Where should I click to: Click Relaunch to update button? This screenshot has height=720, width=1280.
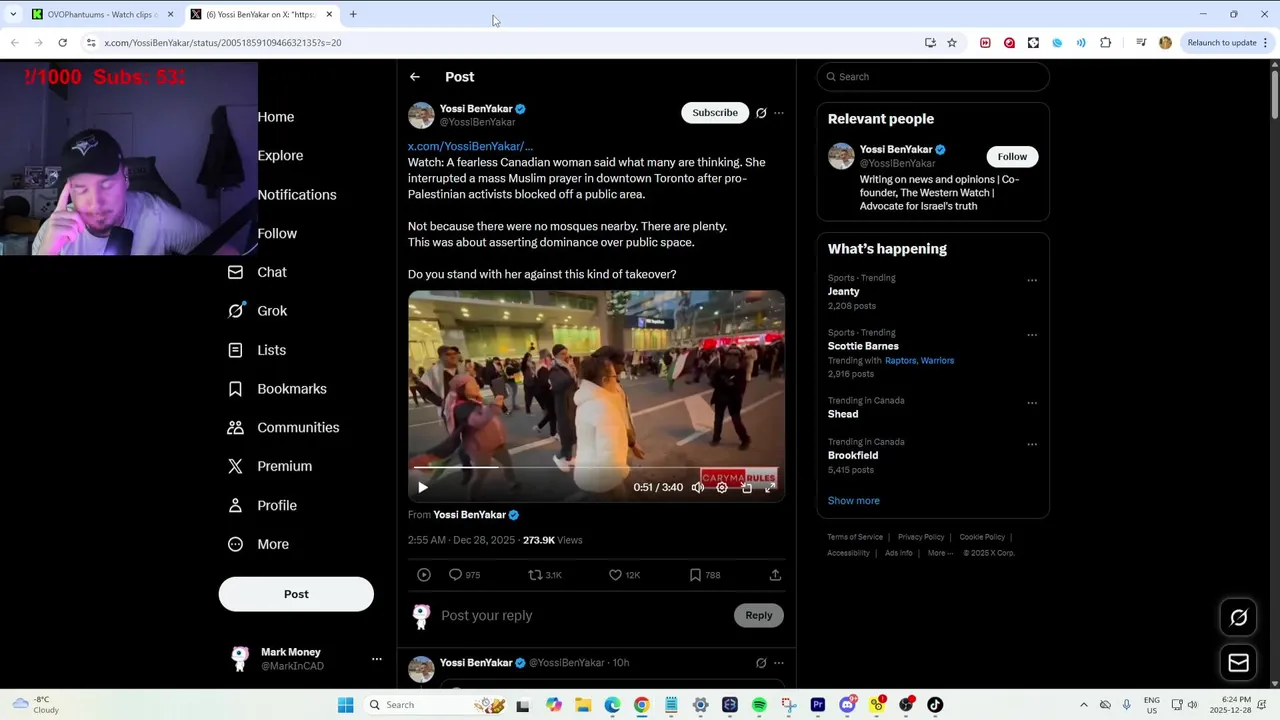point(1222,43)
